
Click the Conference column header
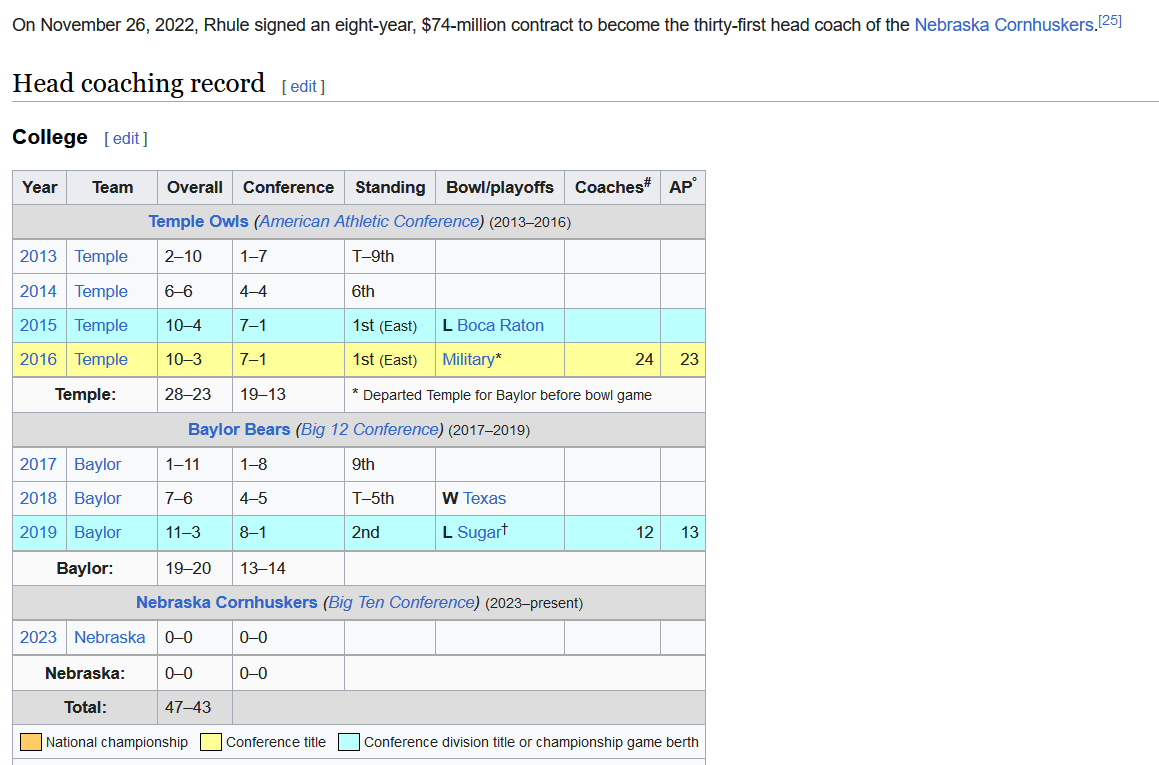coord(288,188)
